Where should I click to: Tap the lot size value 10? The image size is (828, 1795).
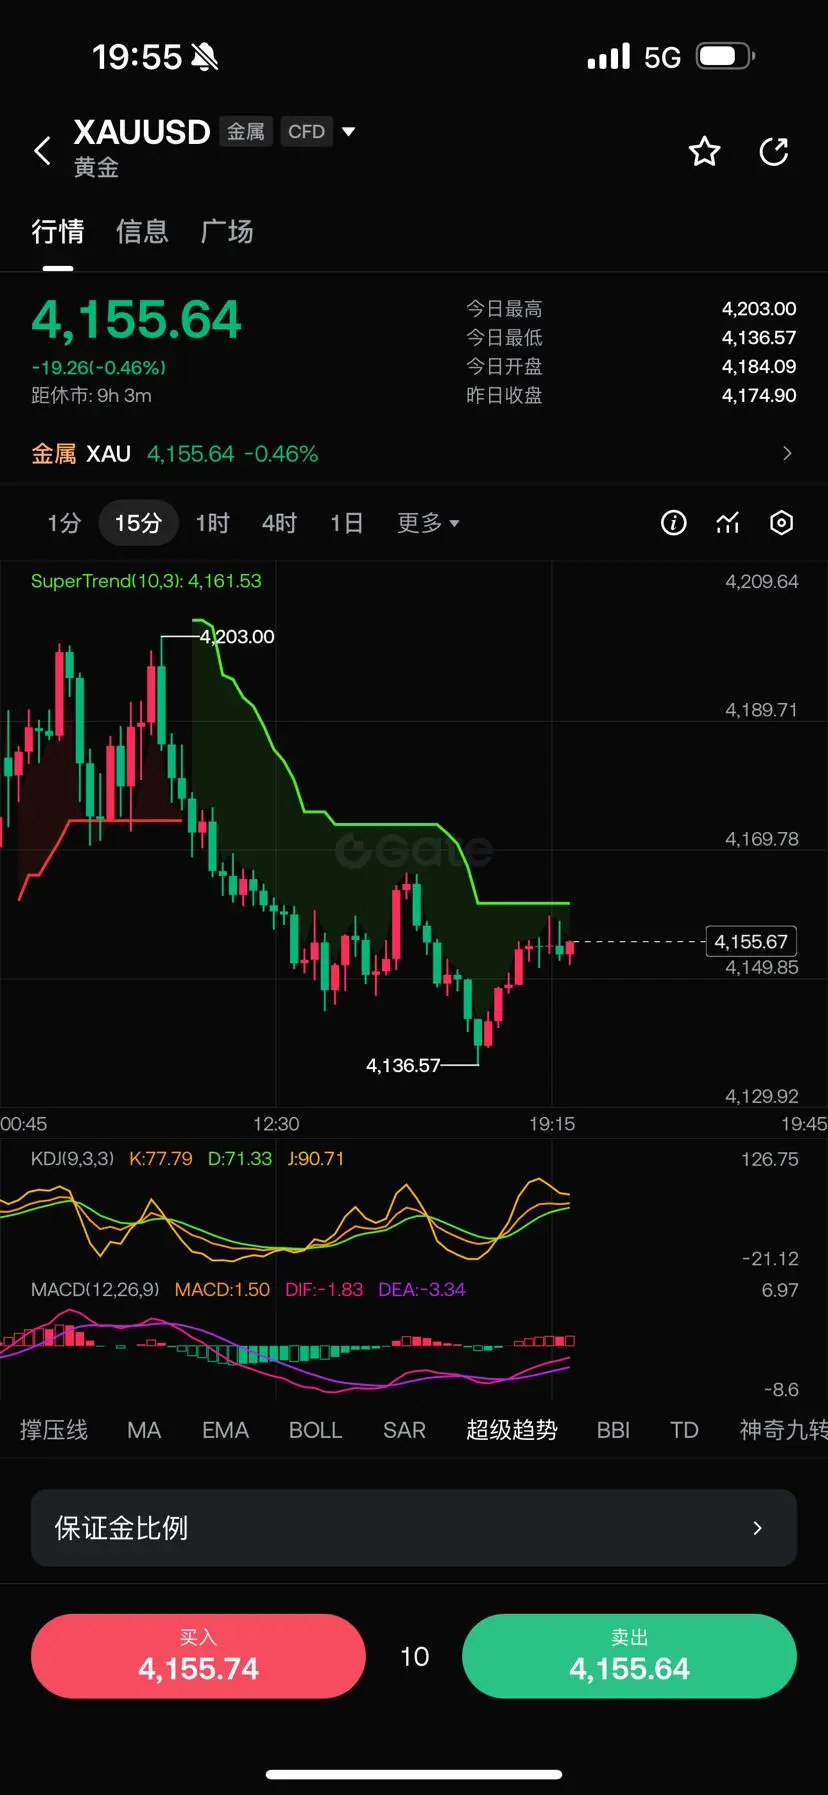coord(414,1657)
